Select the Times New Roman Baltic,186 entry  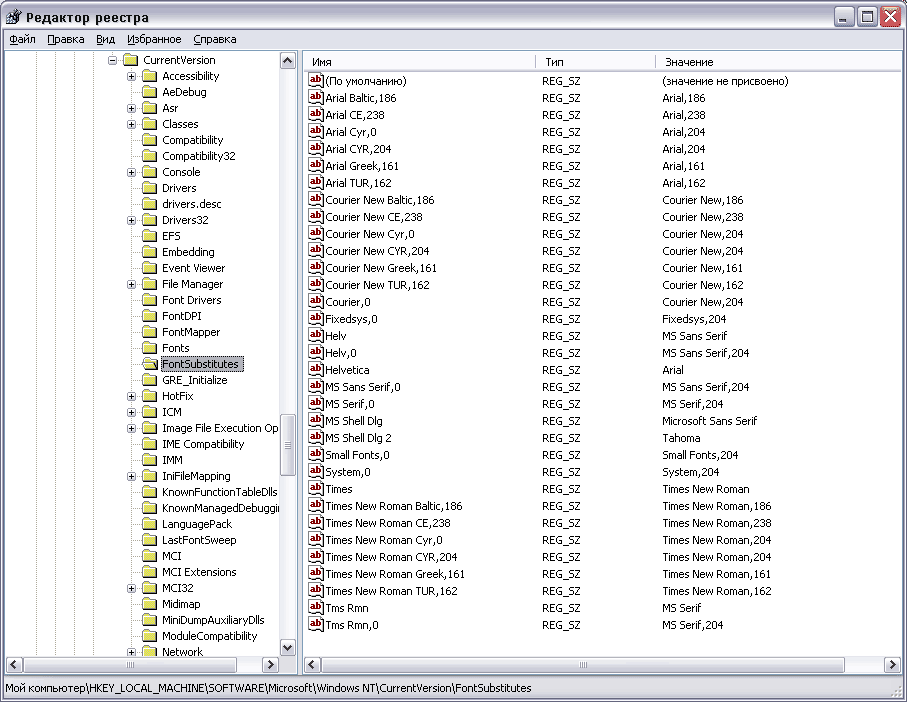(x=393, y=506)
